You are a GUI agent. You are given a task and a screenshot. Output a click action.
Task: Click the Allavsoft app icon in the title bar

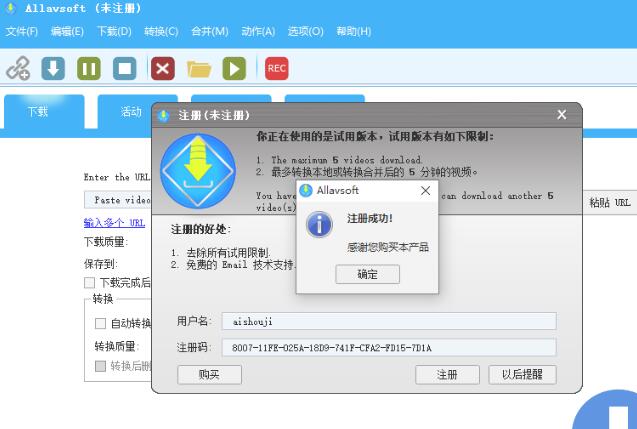pyautogui.click(x=11, y=8)
